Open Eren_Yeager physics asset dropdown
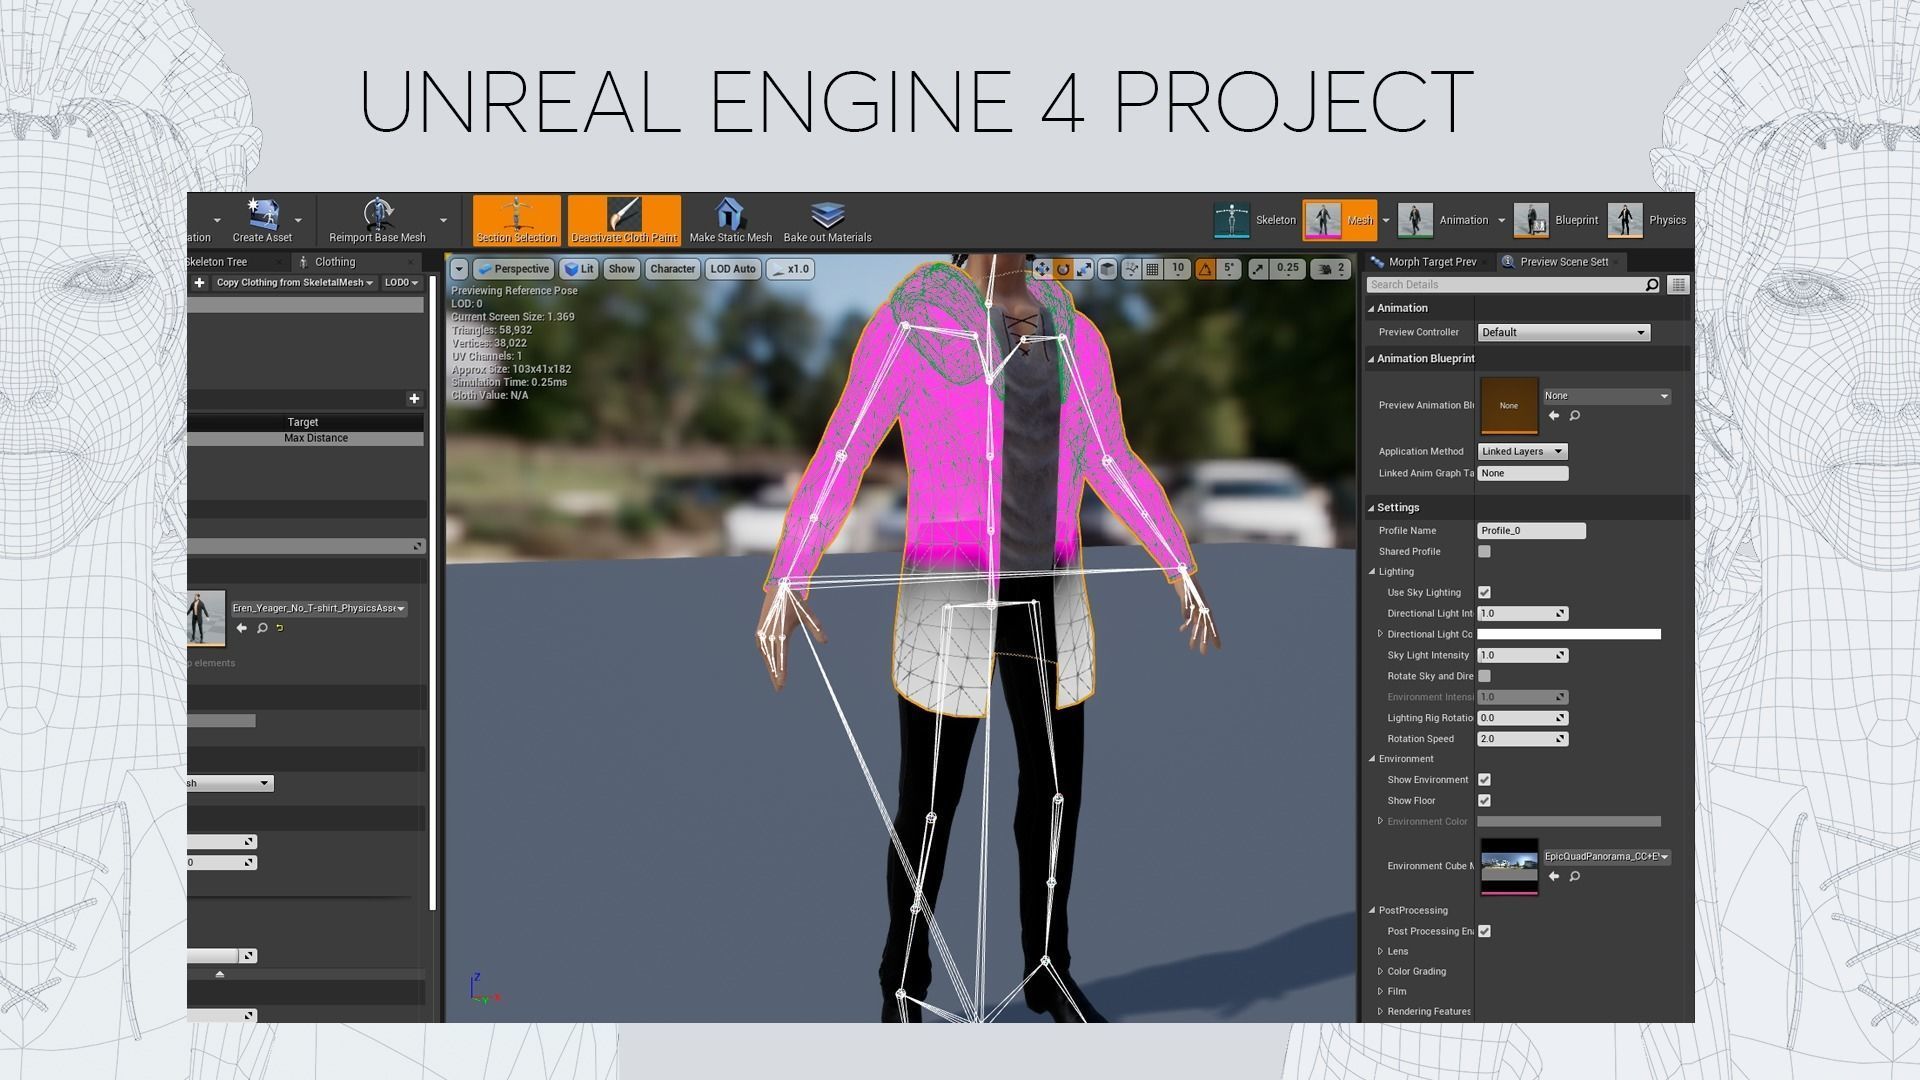 click(x=318, y=609)
